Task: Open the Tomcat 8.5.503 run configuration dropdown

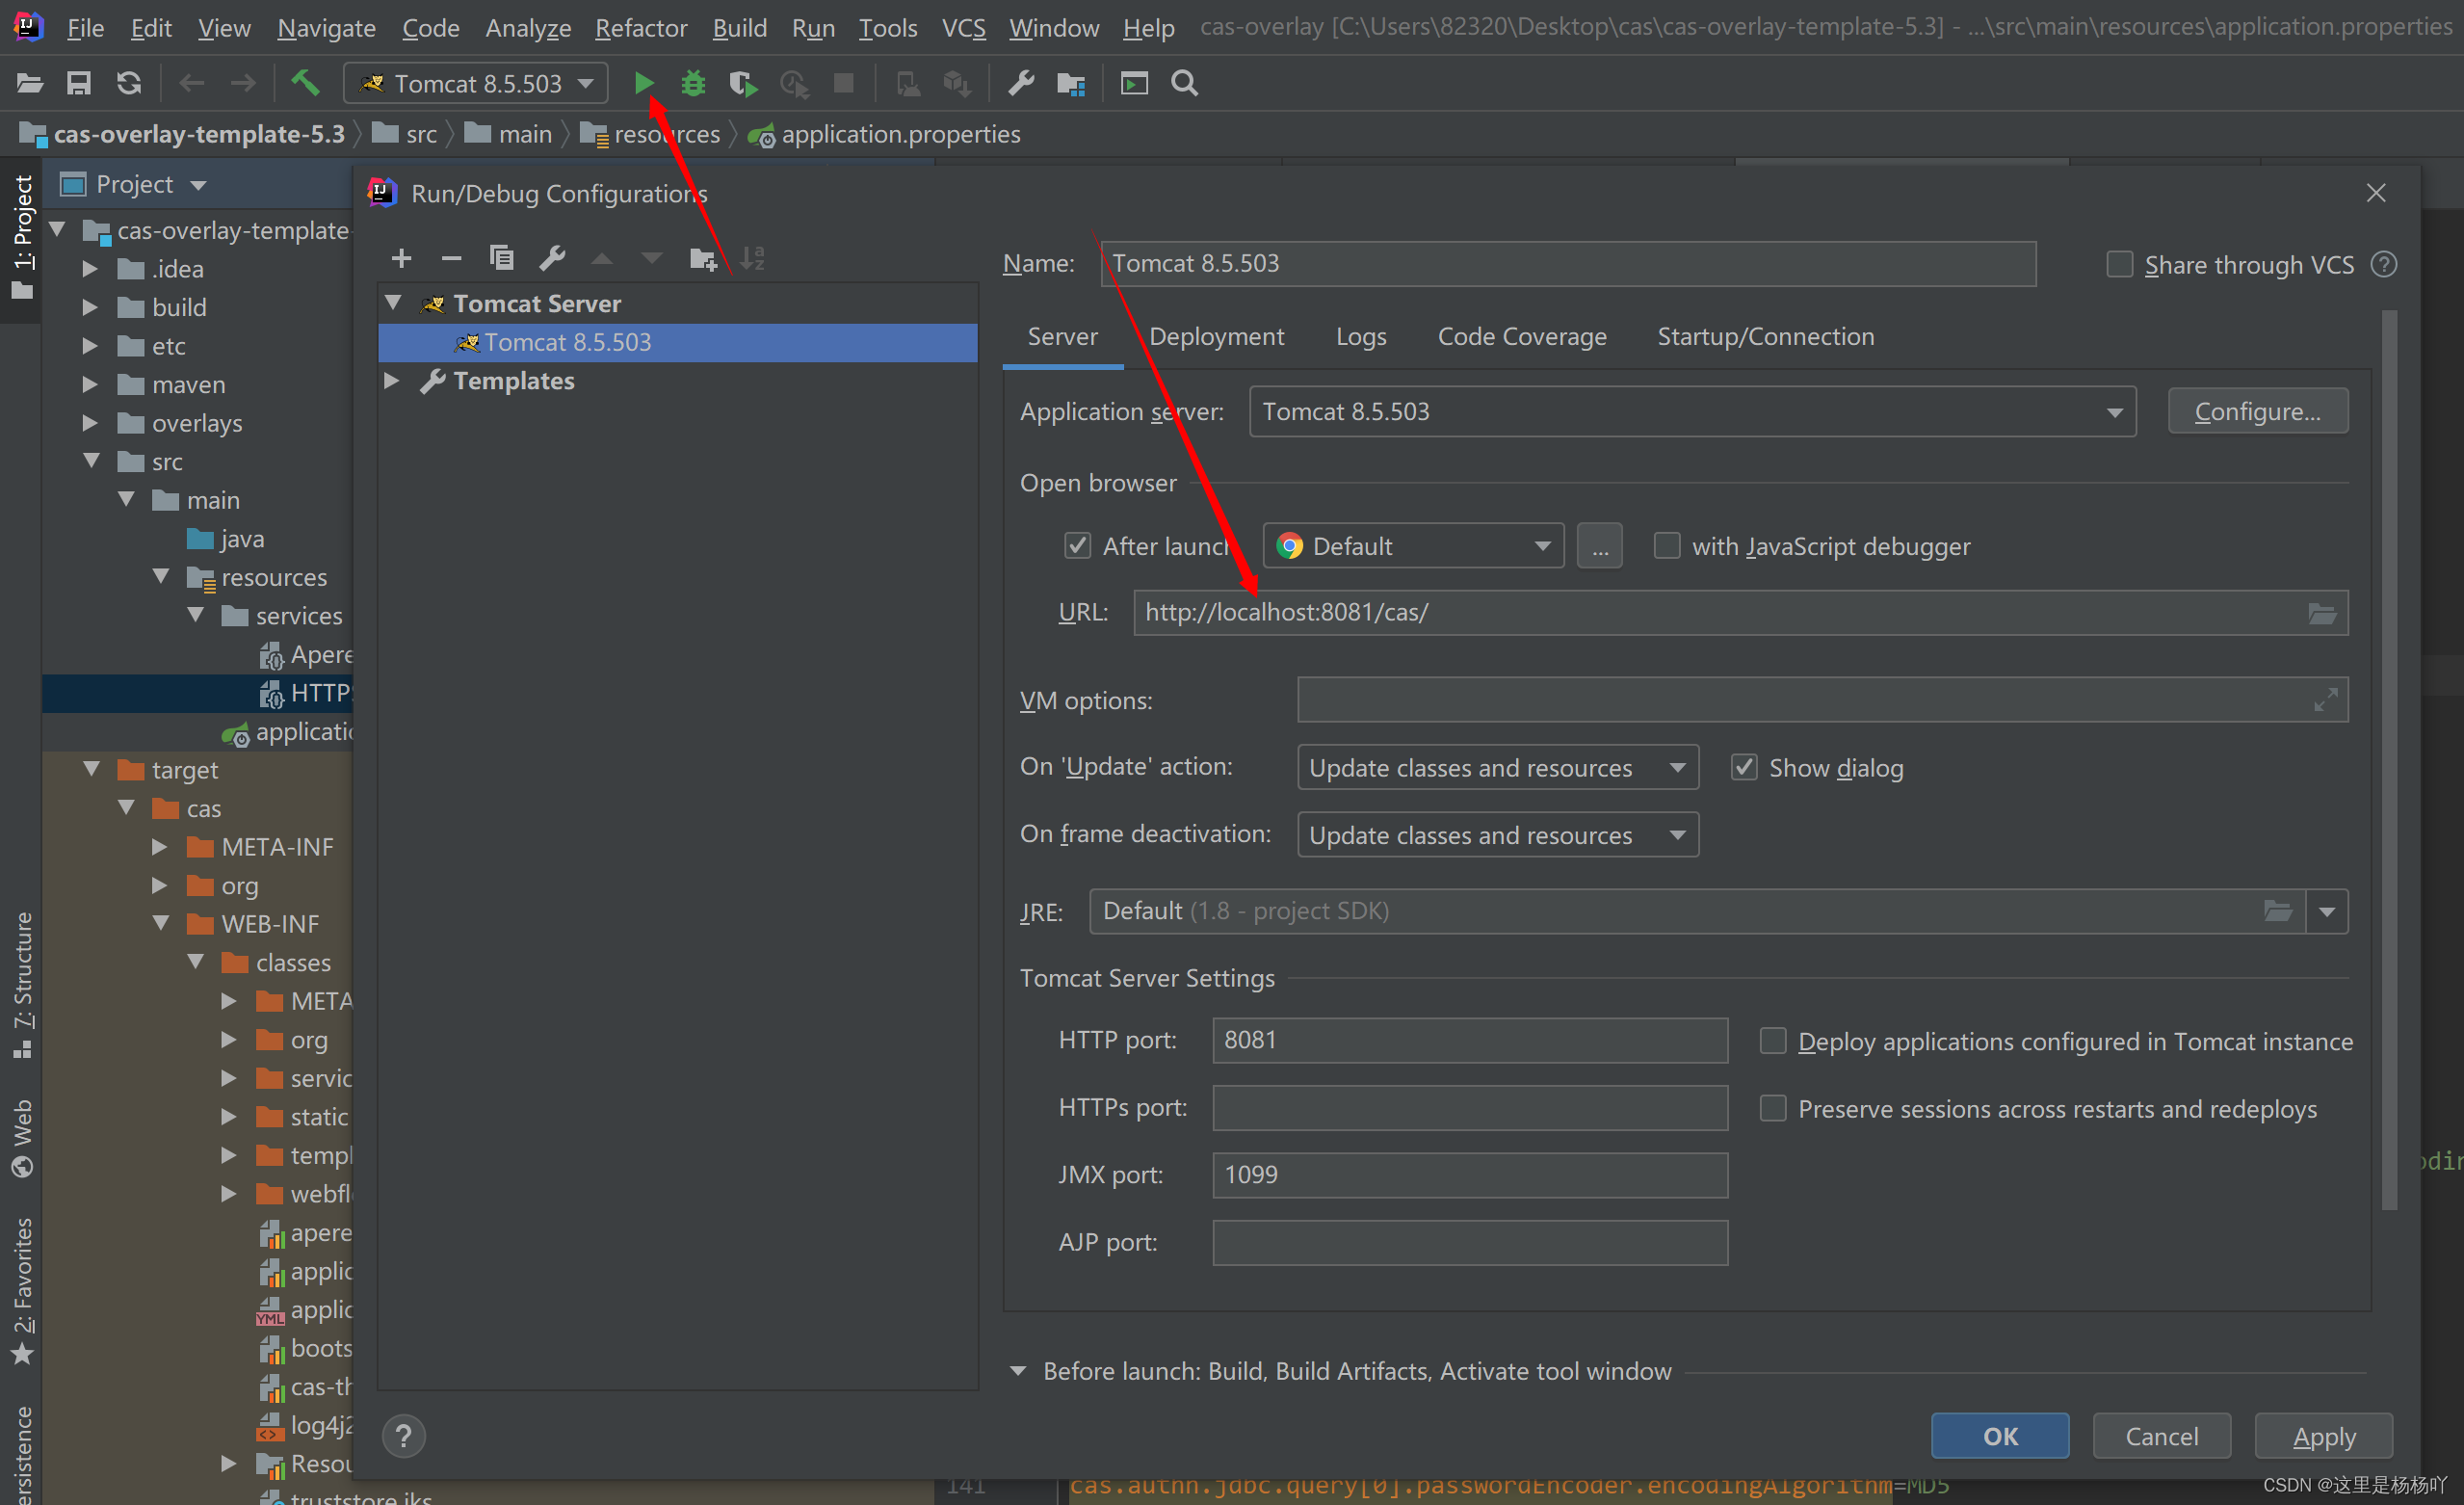Action: [476, 83]
